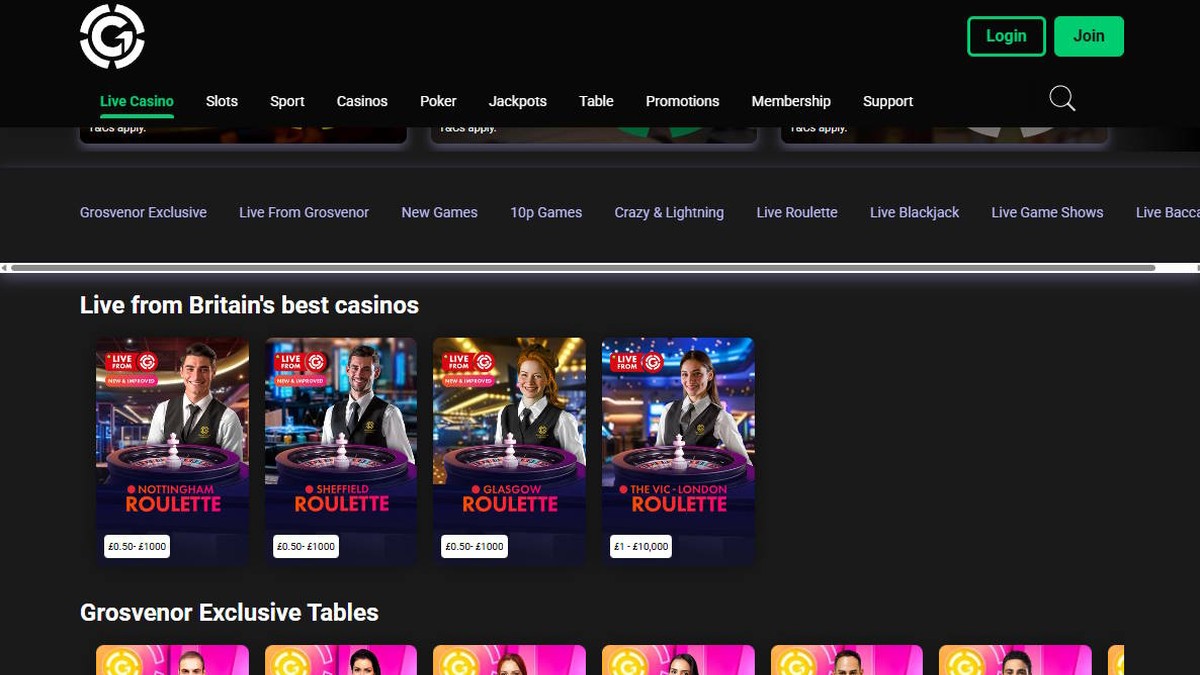Click the LIVE FROM badge on Glasgow Roulette
The image size is (1200, 675).
point(467,364)
